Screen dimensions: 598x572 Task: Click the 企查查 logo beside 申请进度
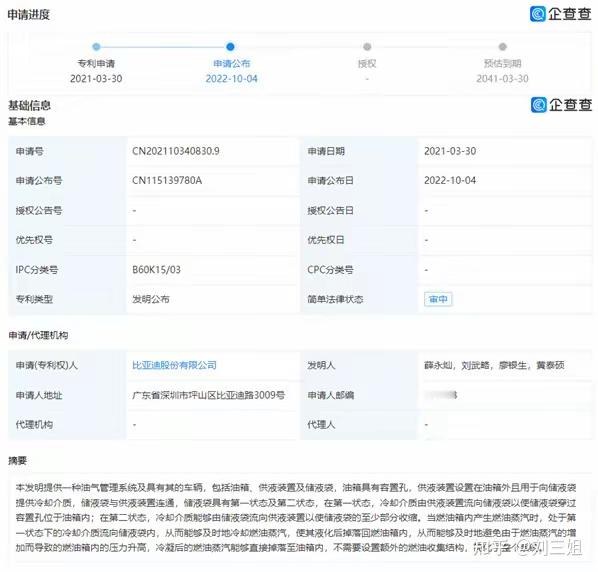click(x=560, y=14)
